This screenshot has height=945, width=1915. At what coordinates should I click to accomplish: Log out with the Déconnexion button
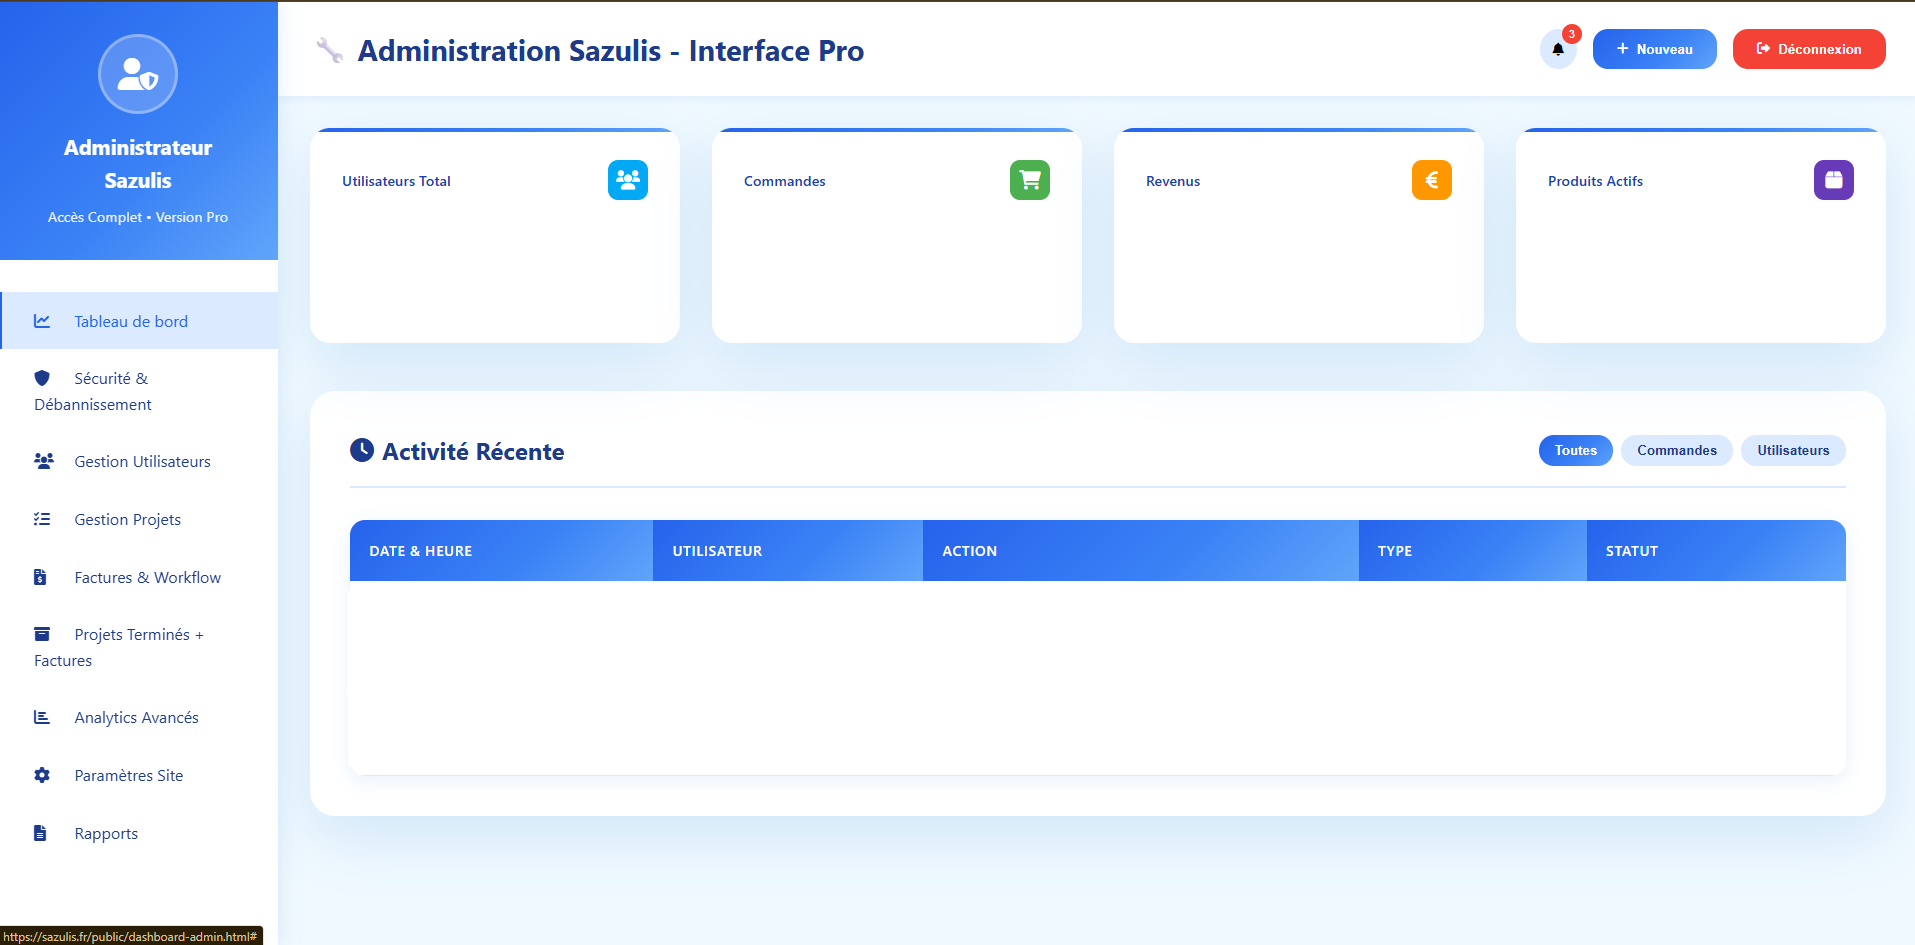1808,49
